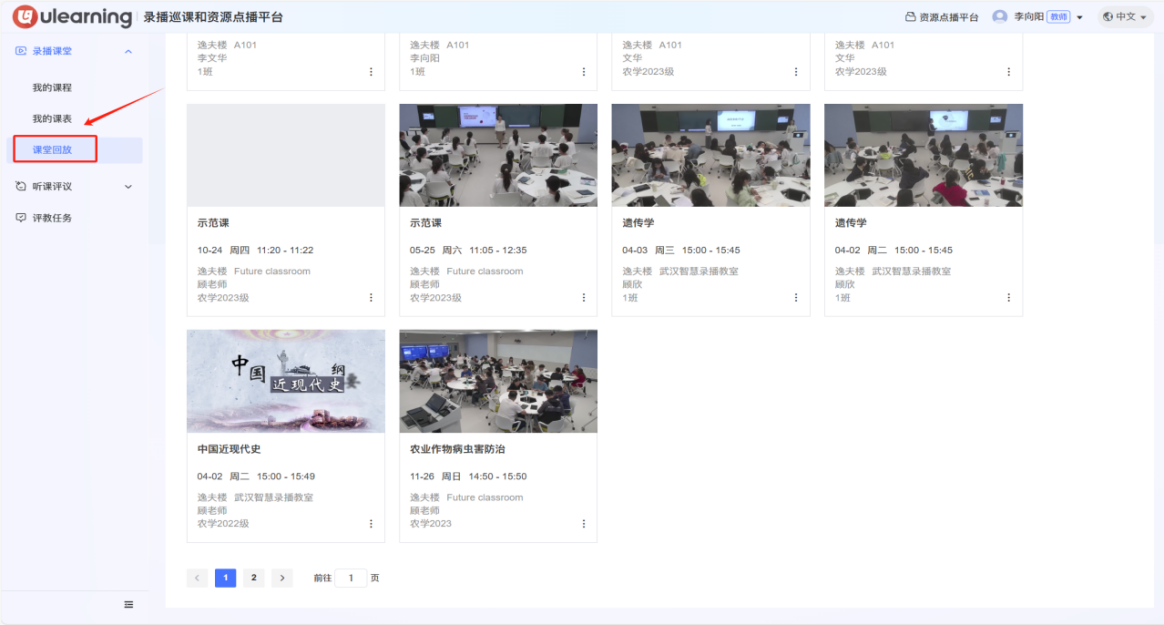
Task: Open the 资源点播平台 link icon
Action: pos(910,17)
